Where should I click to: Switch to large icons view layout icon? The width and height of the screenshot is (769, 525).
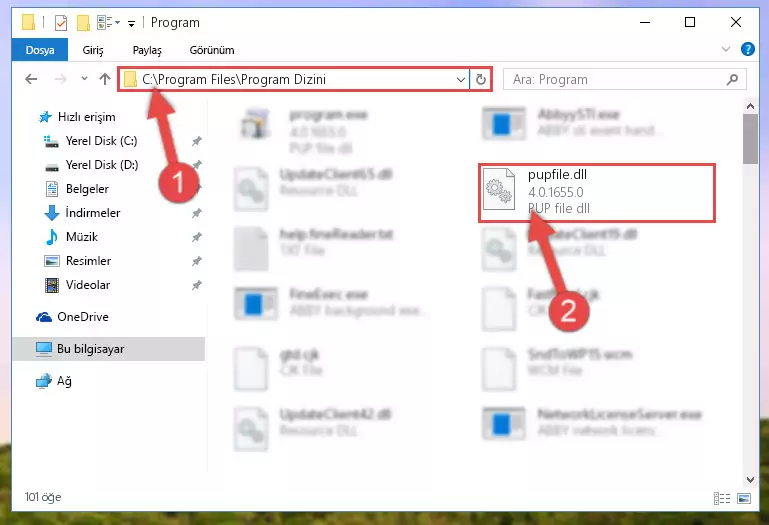click(x=744, y=499)
